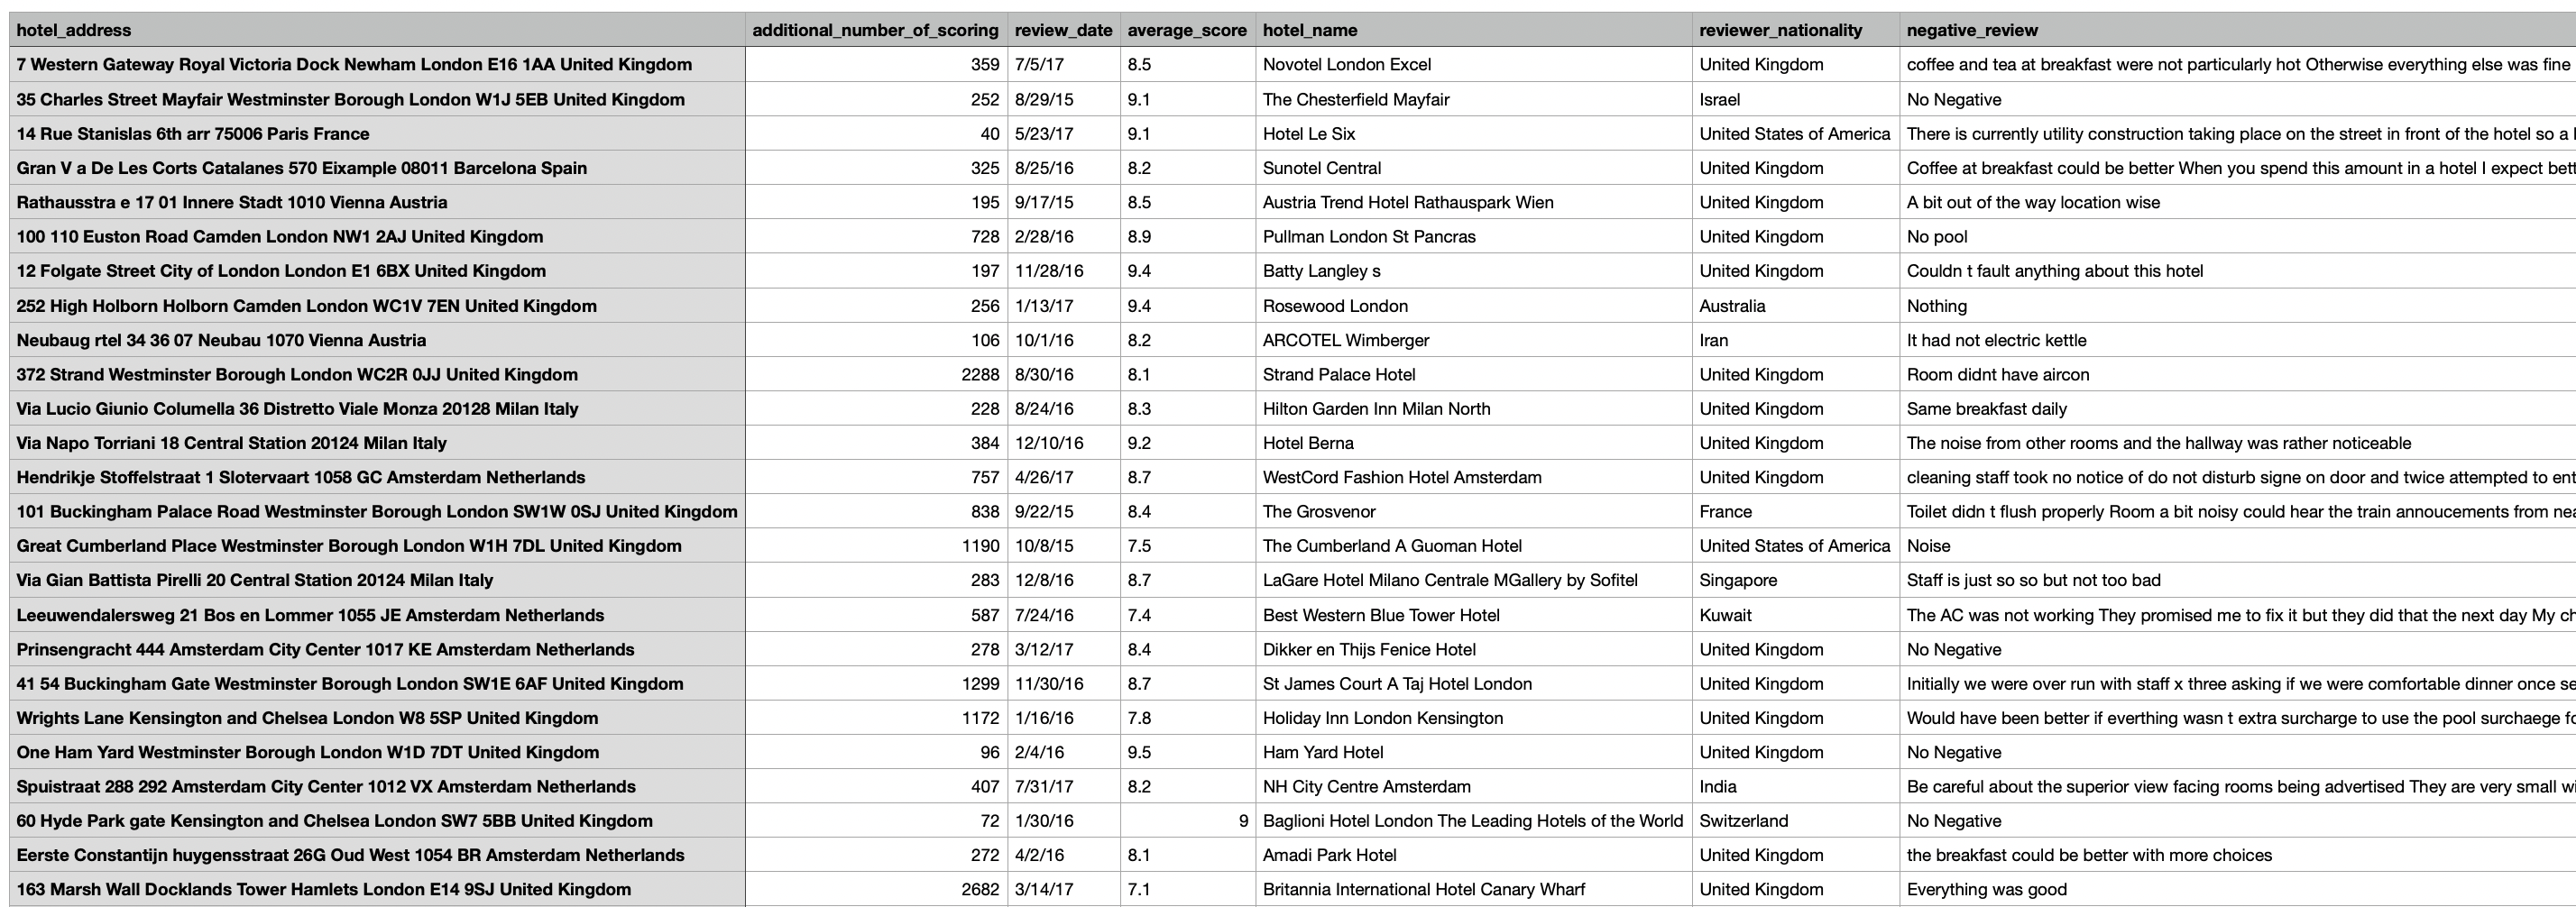Click the 'Noise' negative review cell
The image size is (2576, 907).
2238,546
